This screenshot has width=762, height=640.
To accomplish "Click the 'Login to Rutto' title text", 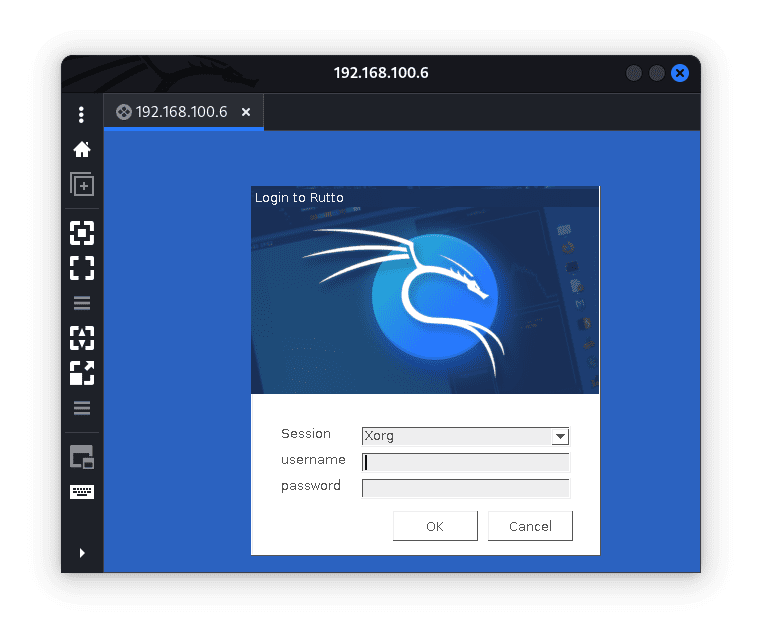I will [299, 198].
